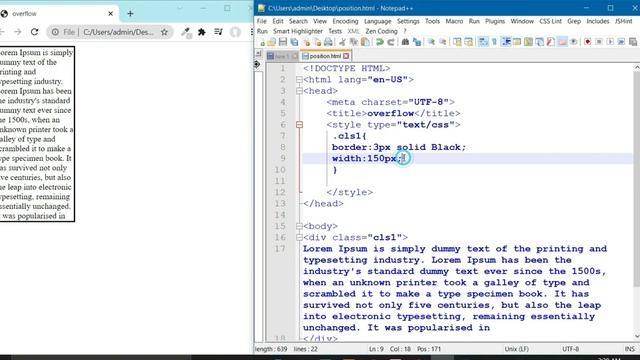Collapse the style fold marker on line 6

pyautogui.click(x=299, y=124)
